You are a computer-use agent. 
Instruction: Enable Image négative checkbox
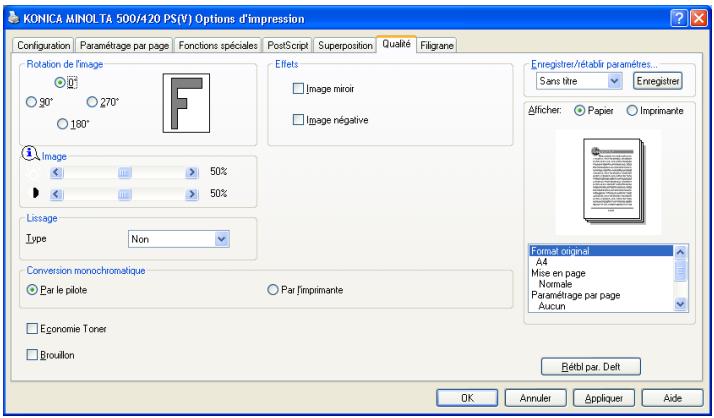point(298,120)
